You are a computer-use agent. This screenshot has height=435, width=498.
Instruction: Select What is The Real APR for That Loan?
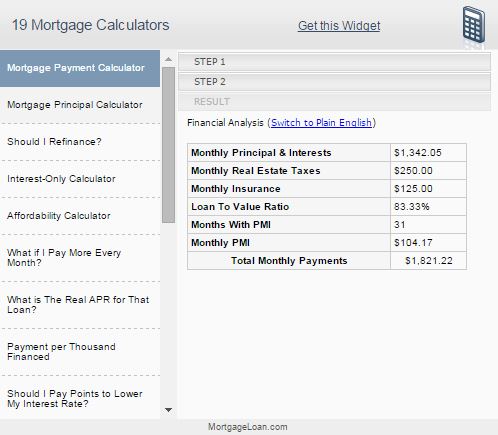point(80,305)
